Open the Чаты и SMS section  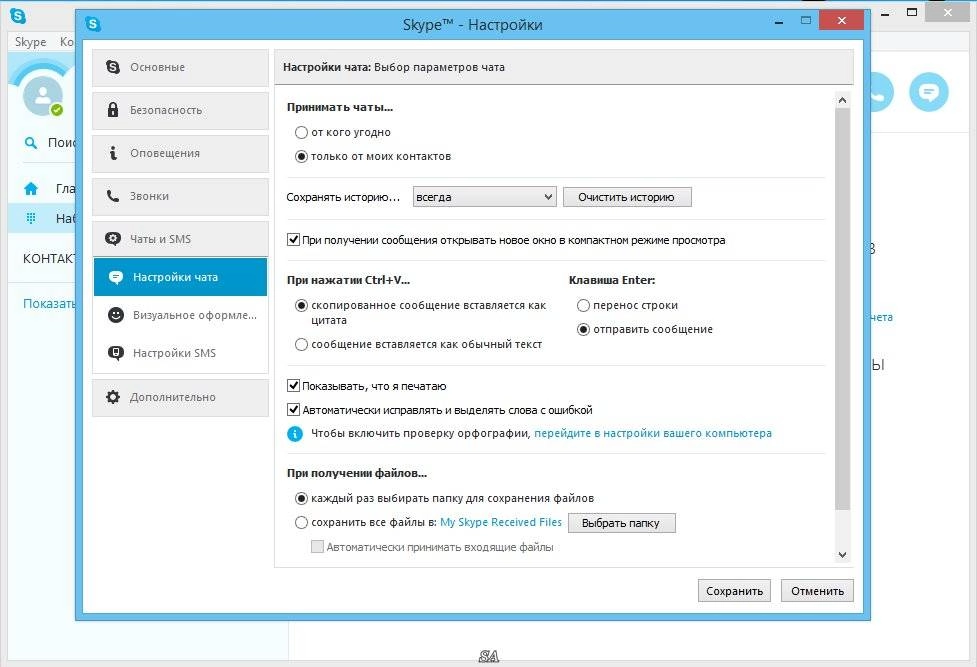coord(180,239)
